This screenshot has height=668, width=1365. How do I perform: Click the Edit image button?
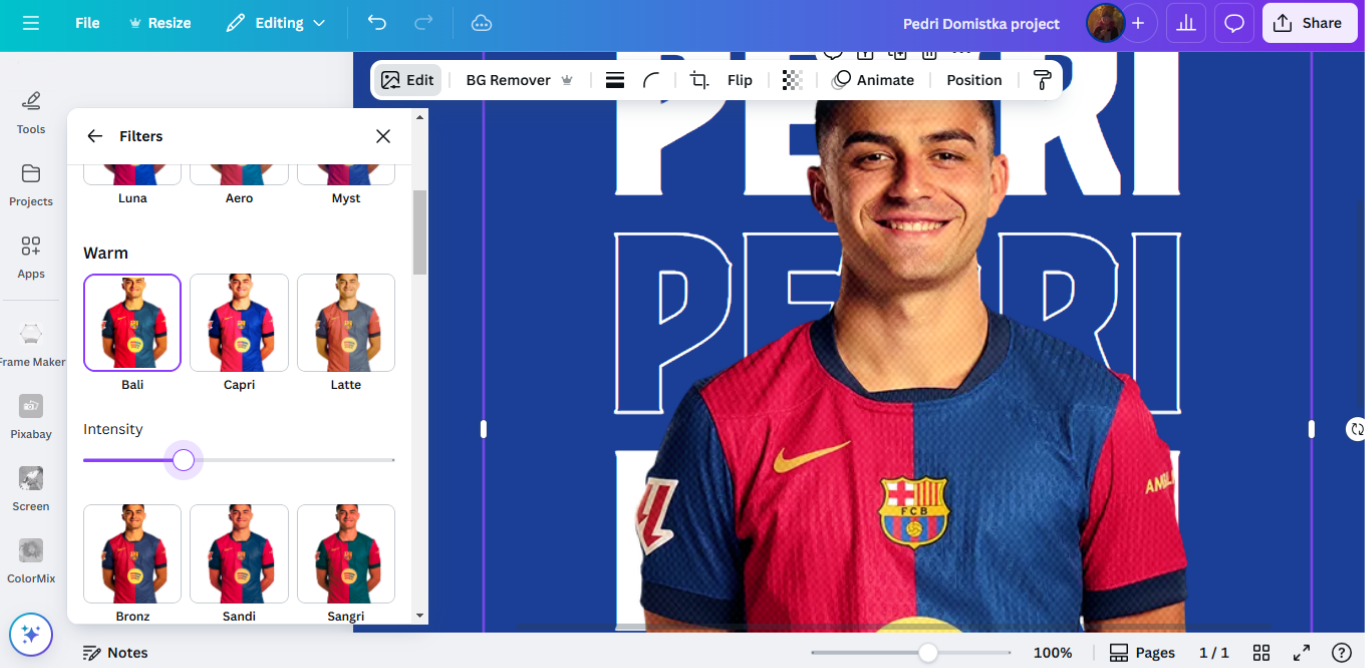point(407,80)
